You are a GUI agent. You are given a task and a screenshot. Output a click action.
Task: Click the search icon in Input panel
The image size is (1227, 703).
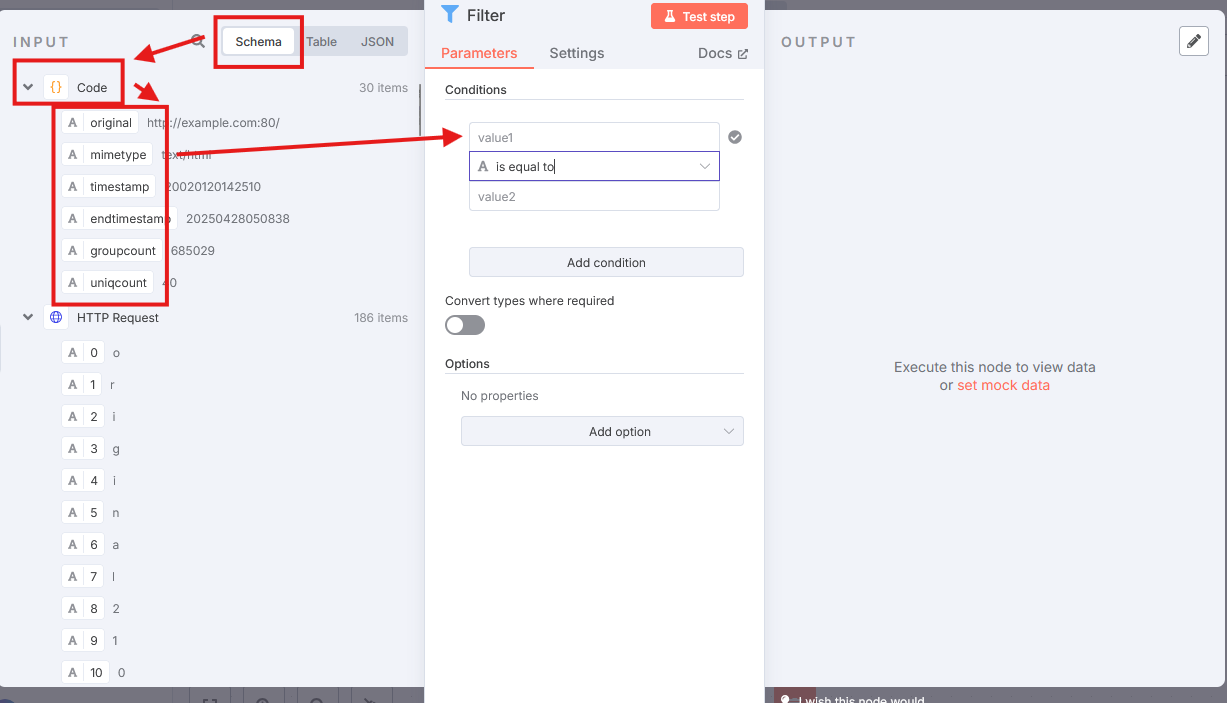(198, 42)
